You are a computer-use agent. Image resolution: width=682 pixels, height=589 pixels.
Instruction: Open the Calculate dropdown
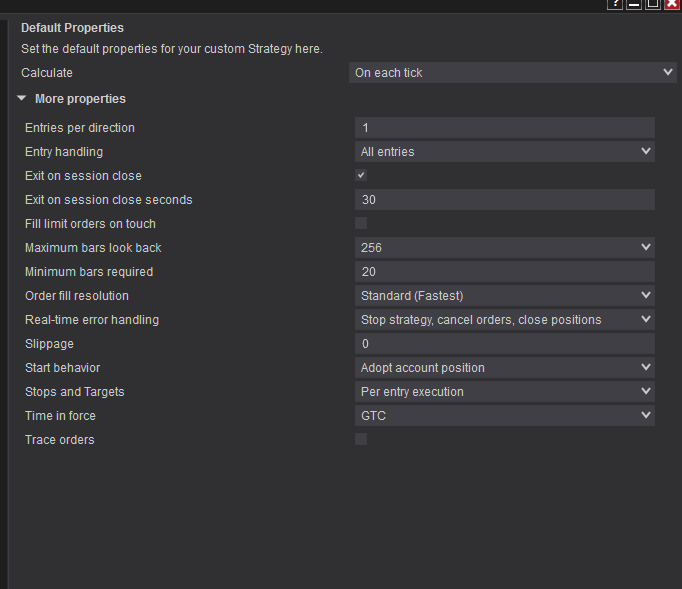coord(513,73)
